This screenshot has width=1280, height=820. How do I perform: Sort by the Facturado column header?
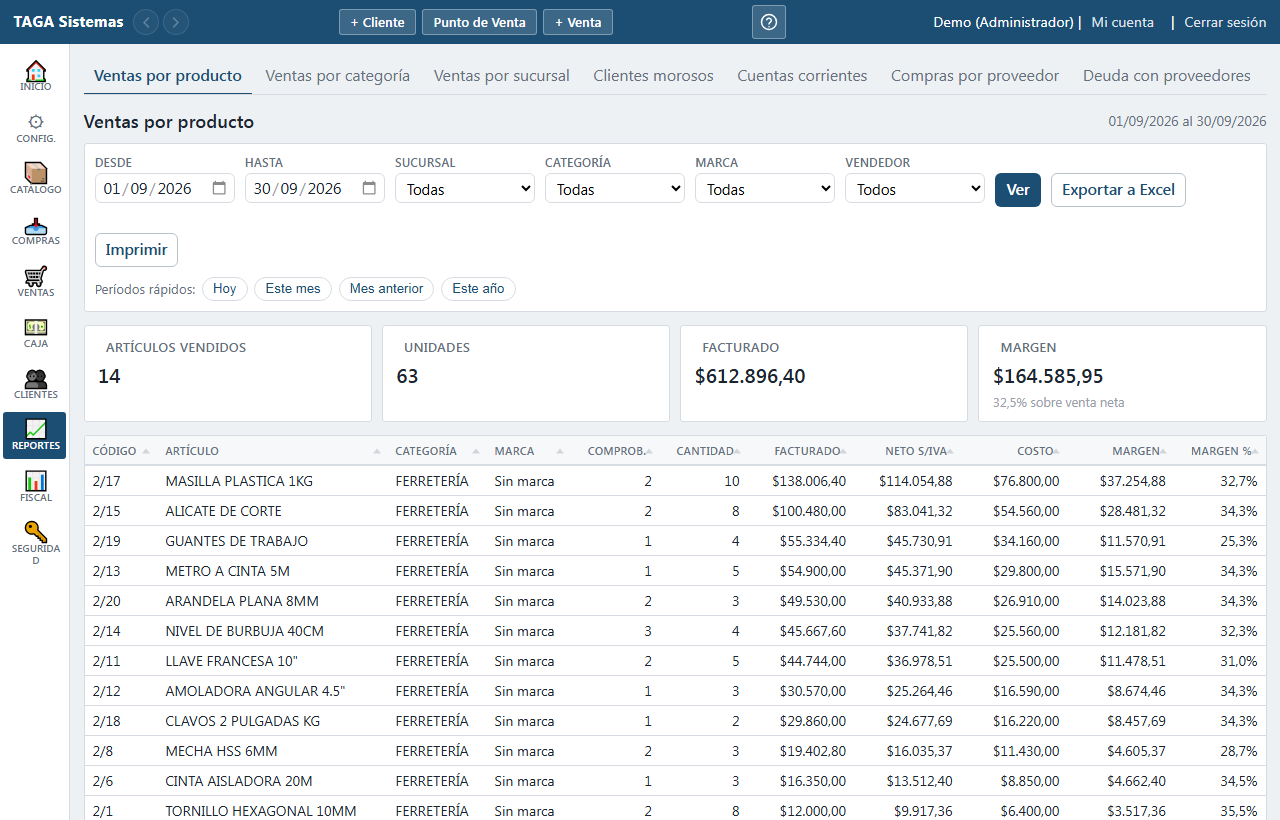(x=807, y=451)
